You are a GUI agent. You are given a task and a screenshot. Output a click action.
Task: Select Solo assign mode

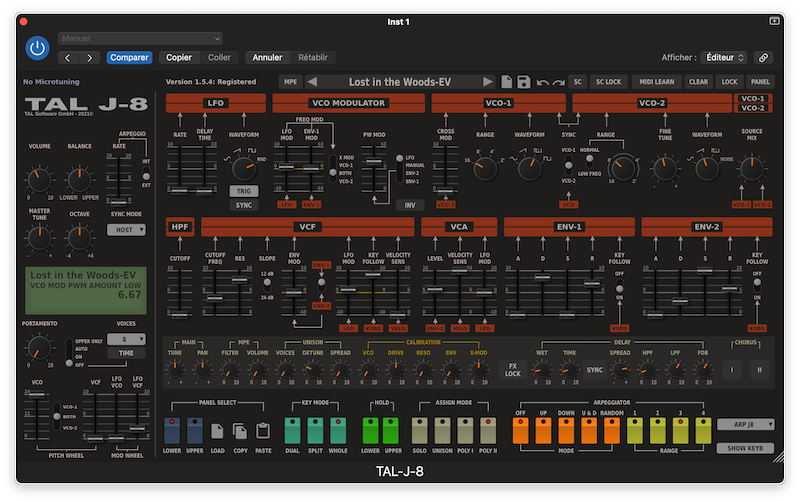tap(419, 431)
